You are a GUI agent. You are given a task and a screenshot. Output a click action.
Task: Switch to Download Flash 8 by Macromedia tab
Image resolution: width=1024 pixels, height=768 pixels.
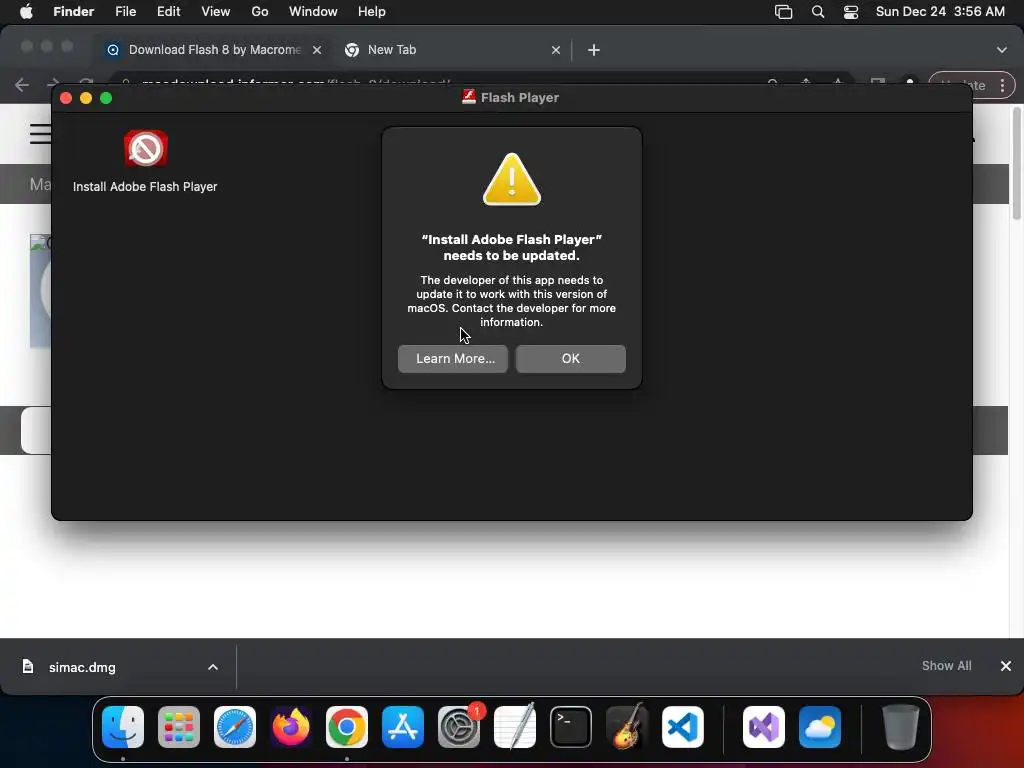(214, 50)
